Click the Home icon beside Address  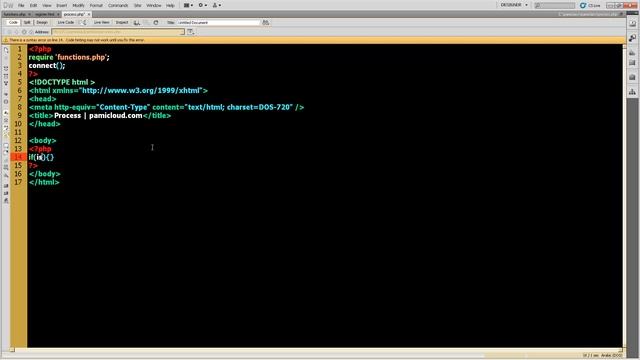point(31,32)
